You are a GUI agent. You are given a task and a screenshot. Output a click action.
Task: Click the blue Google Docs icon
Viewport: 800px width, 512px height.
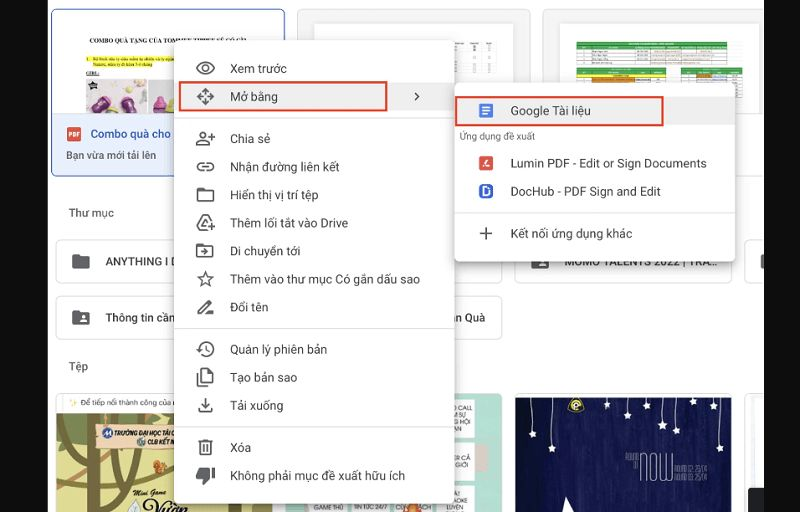[x=486, y=111]
